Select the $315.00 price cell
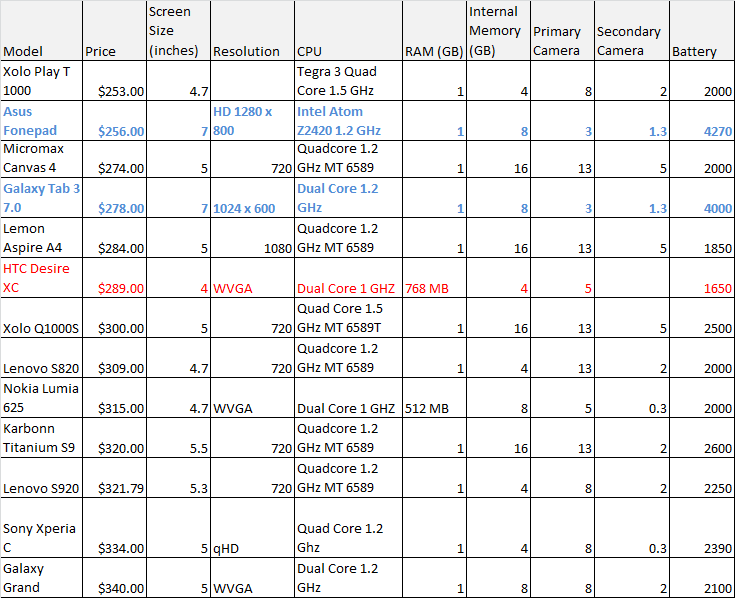 click(114, 398)
